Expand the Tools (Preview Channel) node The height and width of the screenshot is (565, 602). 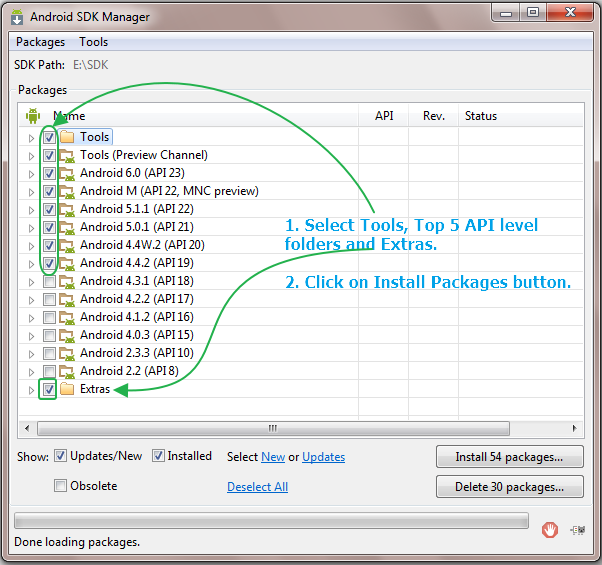(x=31, y=156)
